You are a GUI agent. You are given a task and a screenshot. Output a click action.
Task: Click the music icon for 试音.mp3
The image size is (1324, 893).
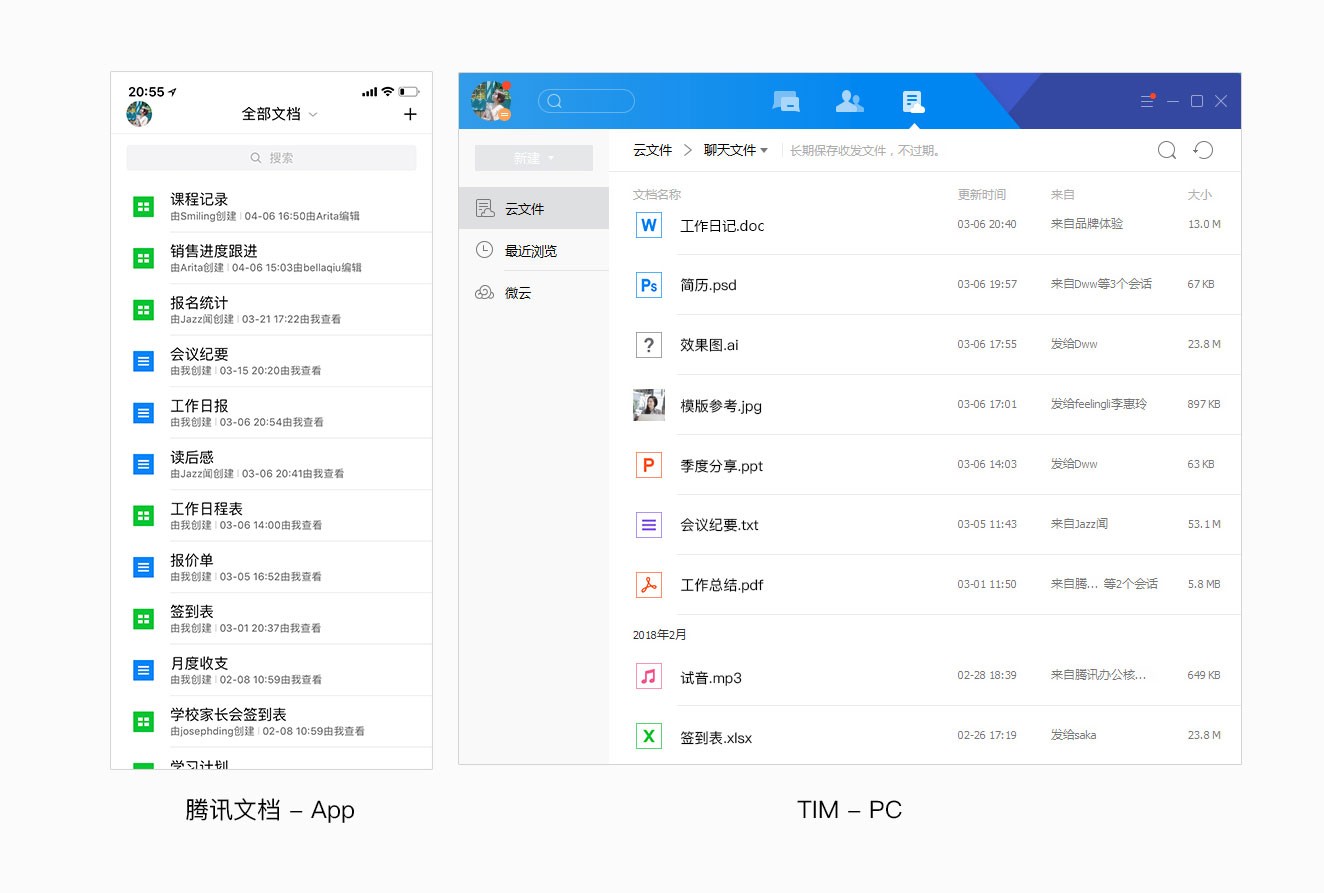click(x=649, y=677)
